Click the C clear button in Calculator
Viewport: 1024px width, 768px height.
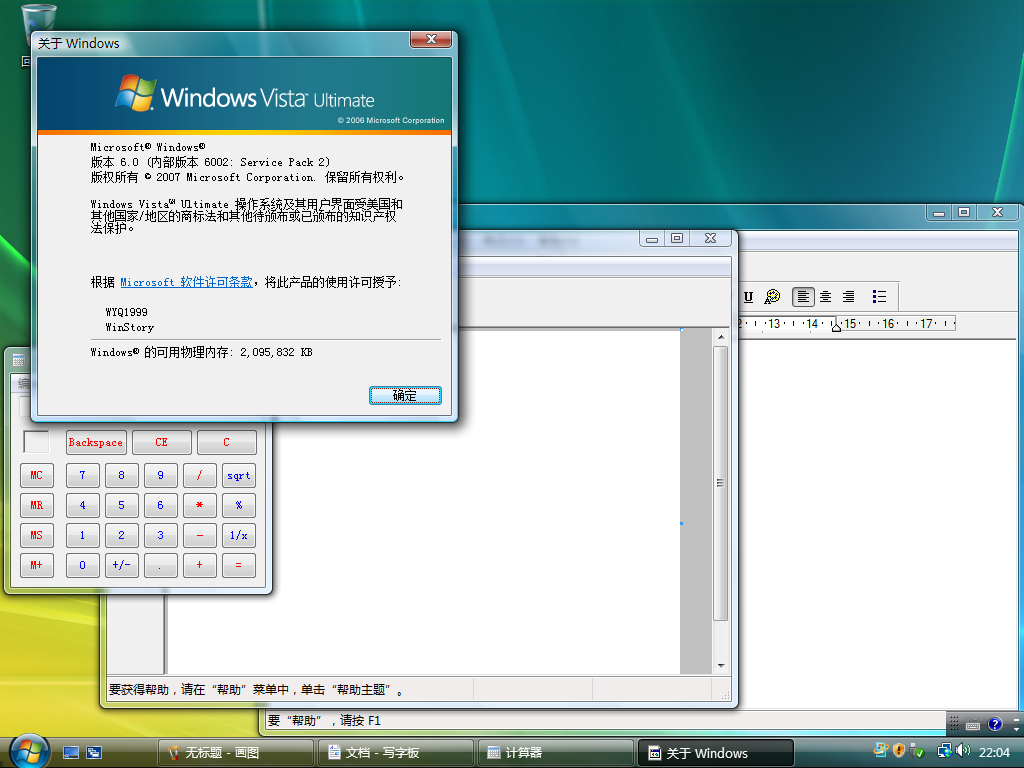pos(227,442)
